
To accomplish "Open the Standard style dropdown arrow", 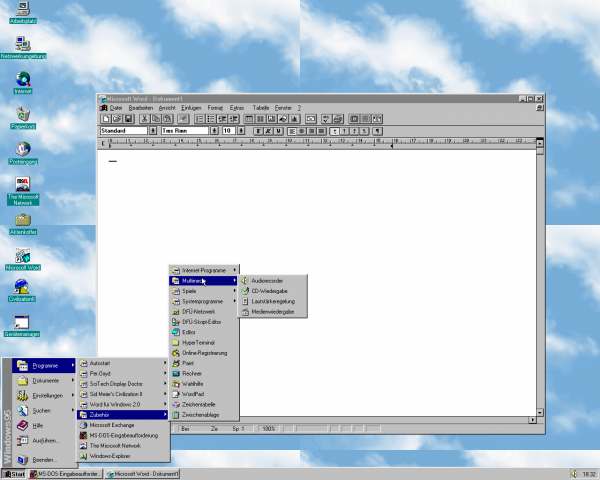I will pos(153,131).
